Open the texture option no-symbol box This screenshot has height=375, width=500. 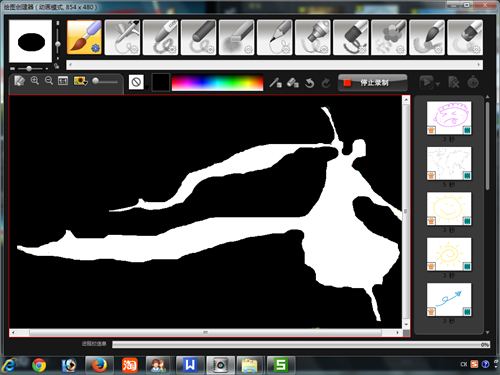click(x=136, y=82)
